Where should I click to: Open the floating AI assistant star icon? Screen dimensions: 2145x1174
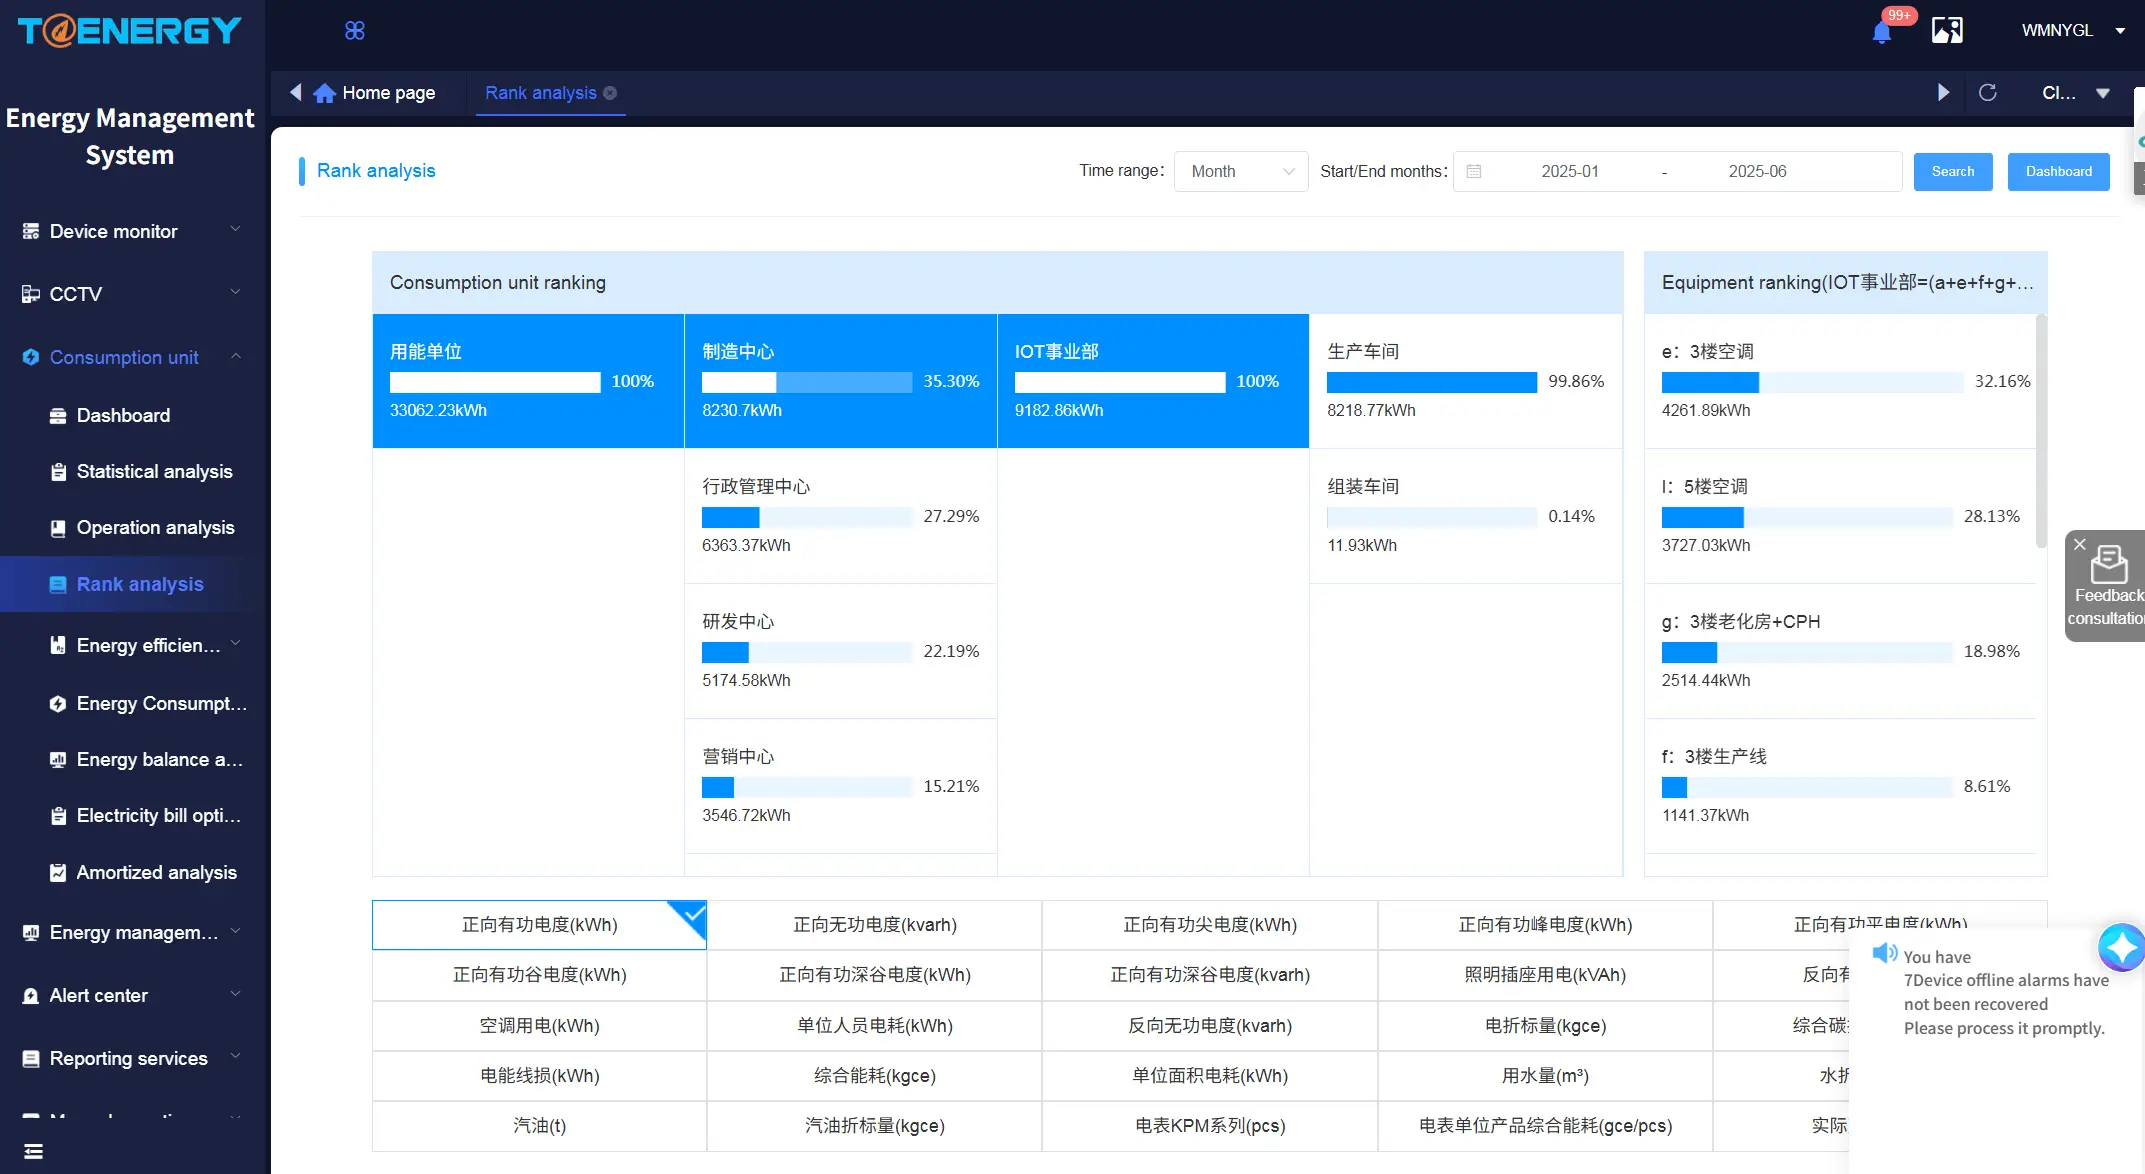click(x=2120, y=947)
